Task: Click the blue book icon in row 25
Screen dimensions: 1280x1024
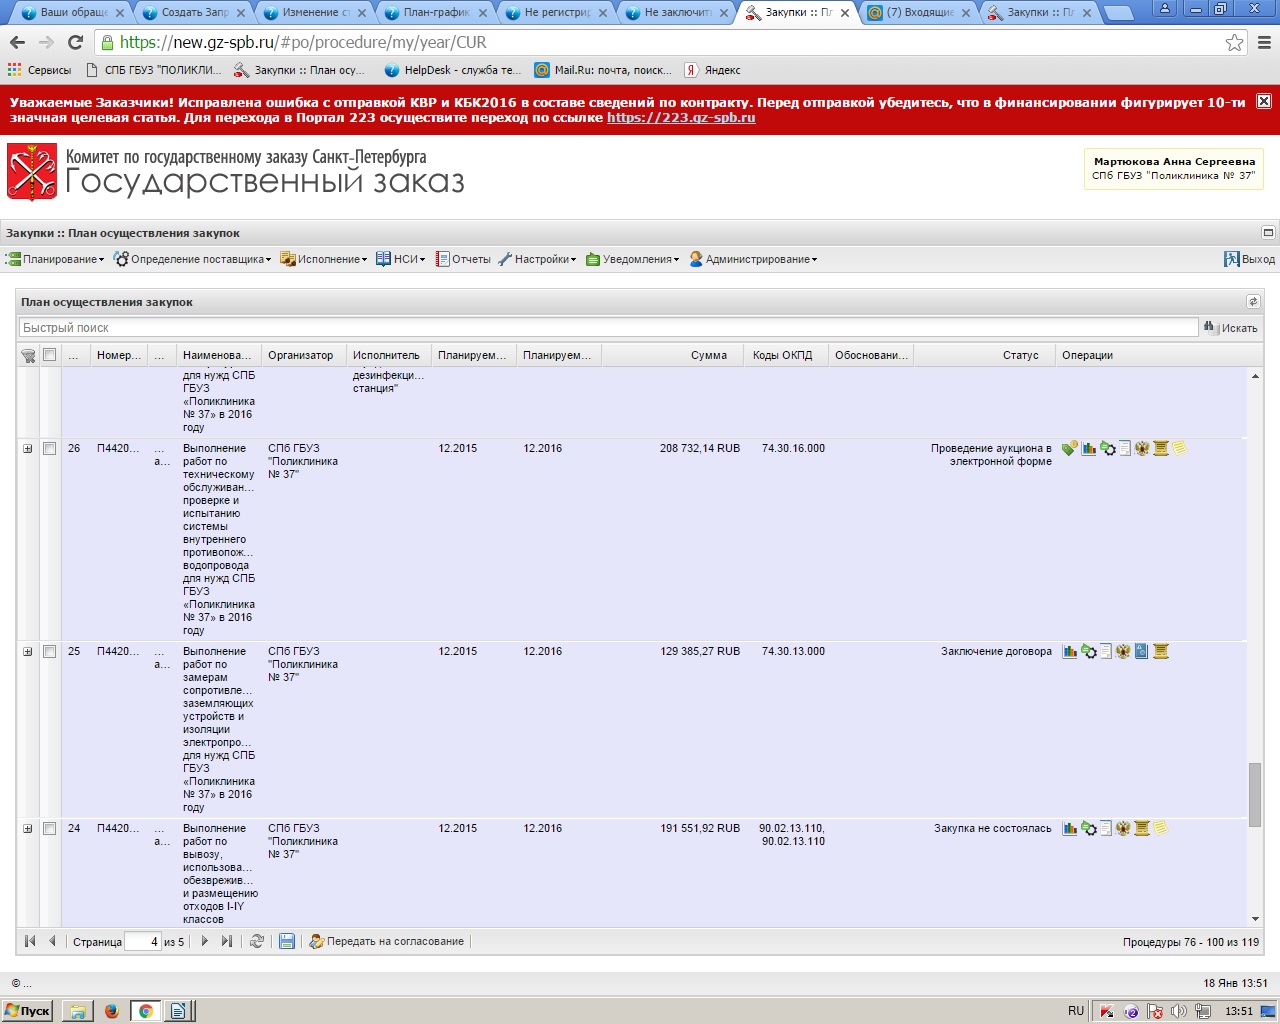Action: pos(1141,652)
